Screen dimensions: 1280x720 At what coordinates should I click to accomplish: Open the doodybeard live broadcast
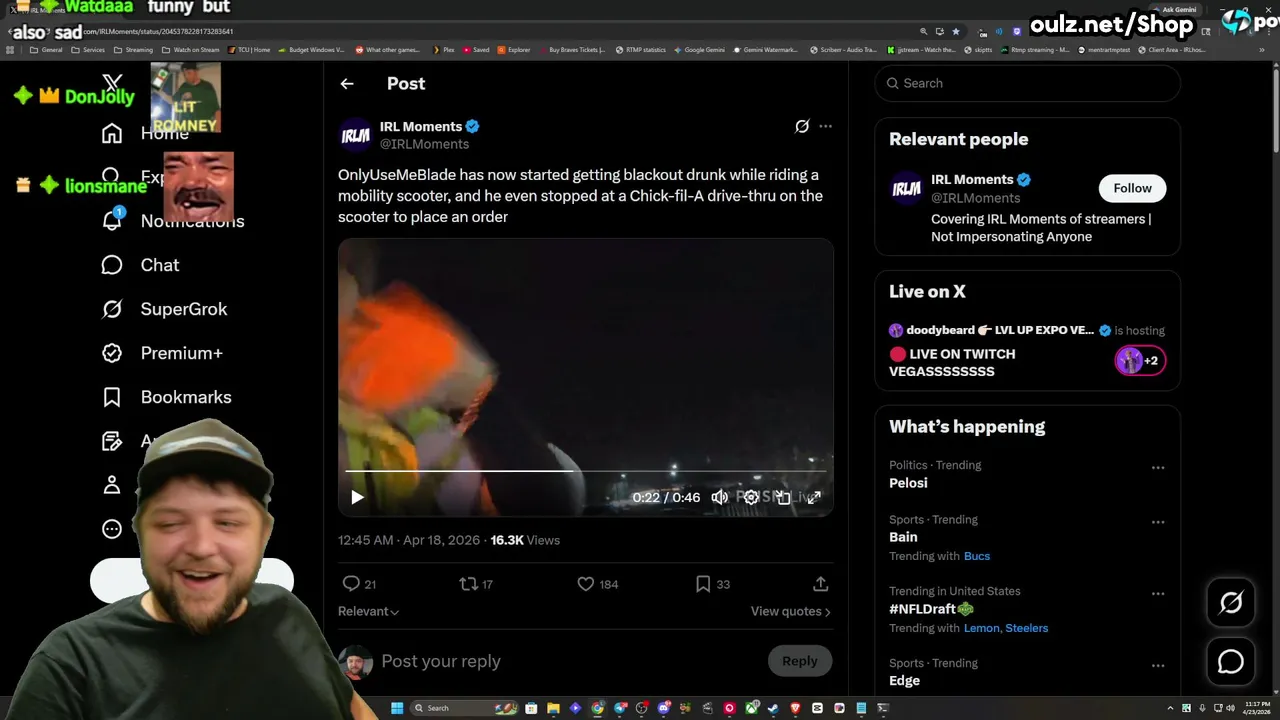(x=1027, y=350)
